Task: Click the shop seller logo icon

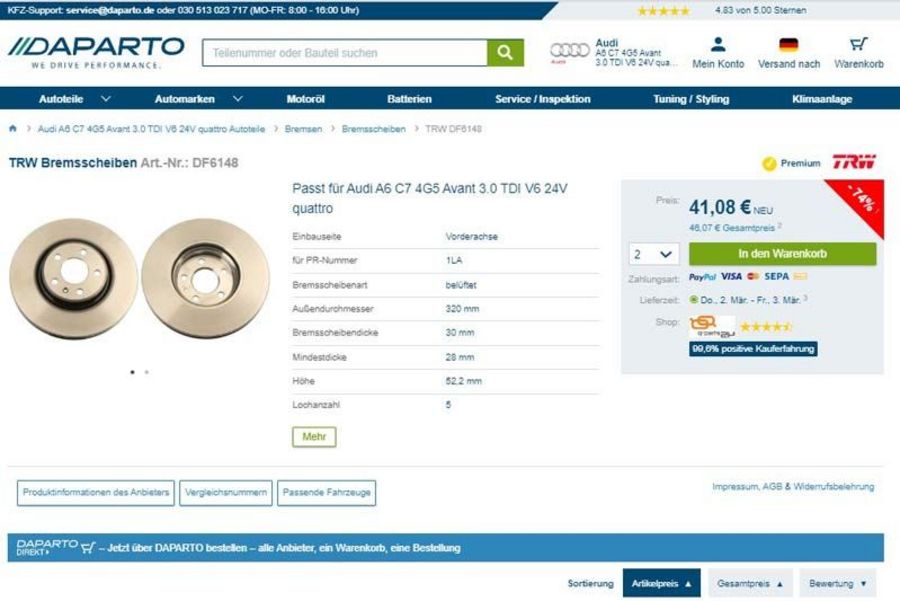Action: pos(711,327)
